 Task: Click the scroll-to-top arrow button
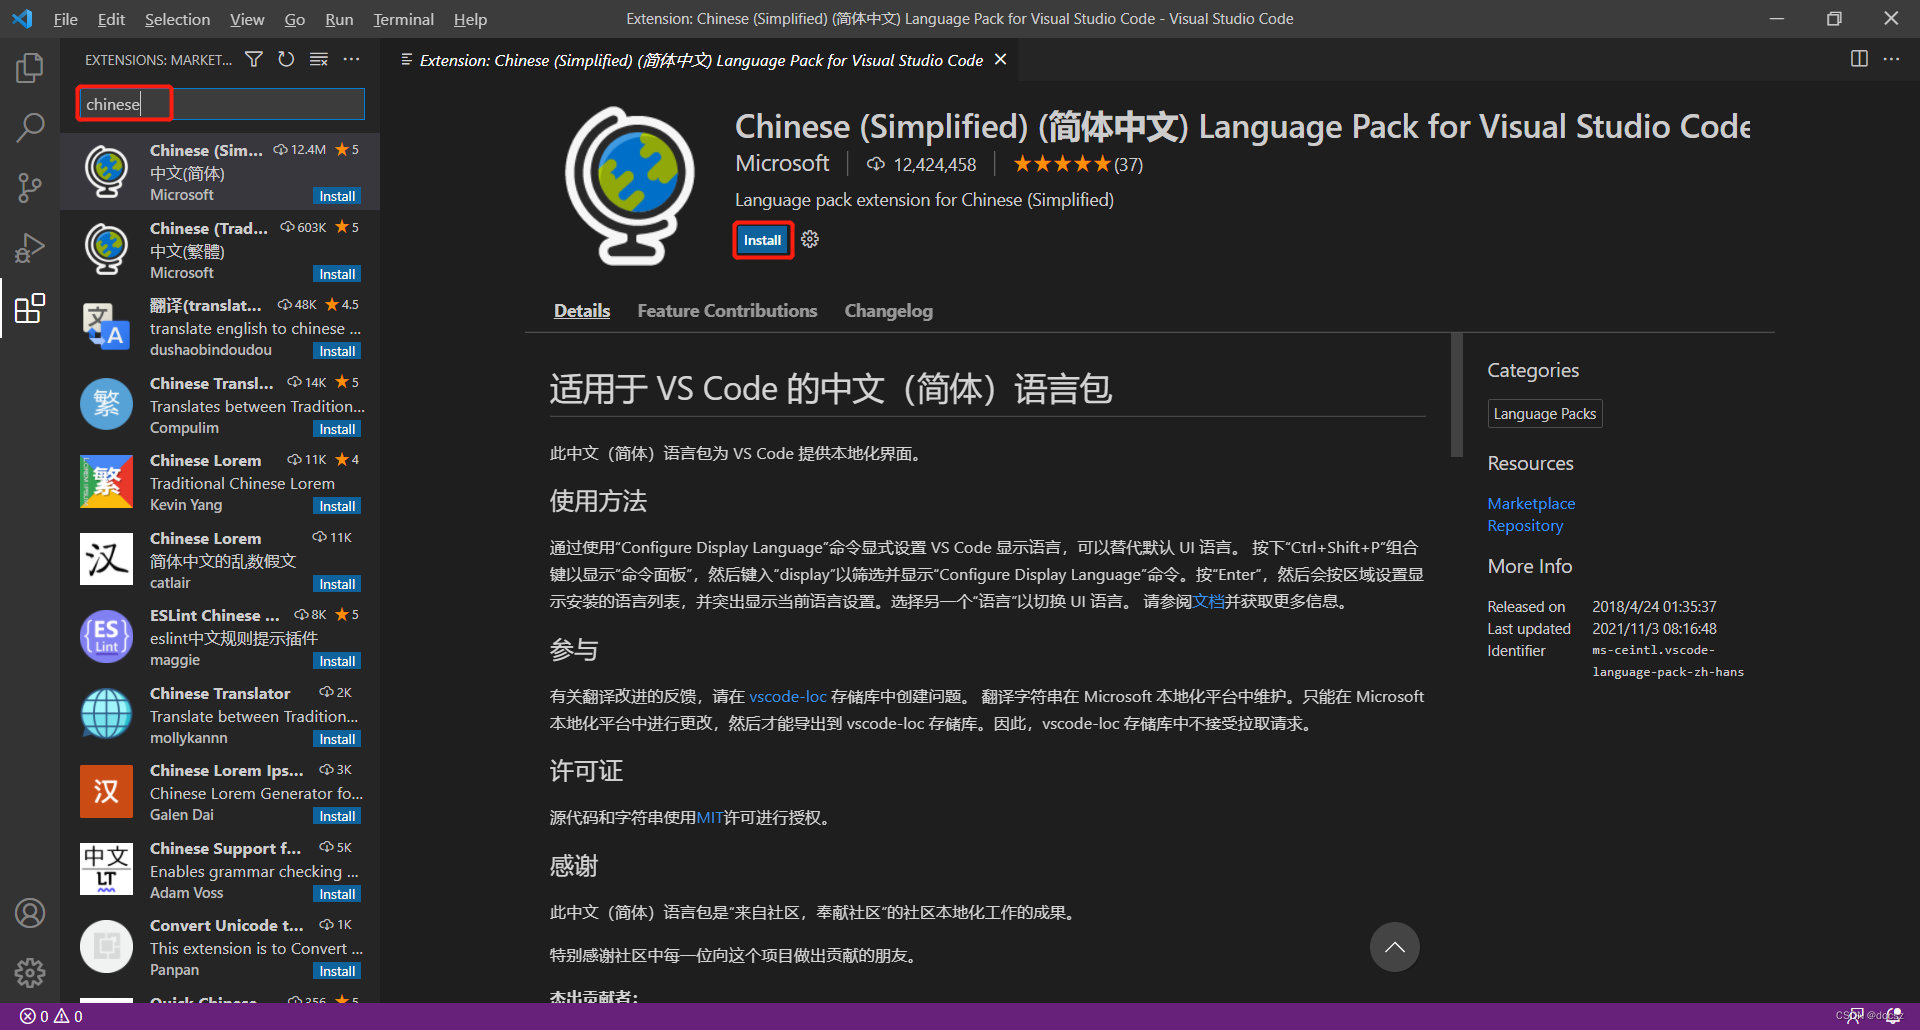1395,947
